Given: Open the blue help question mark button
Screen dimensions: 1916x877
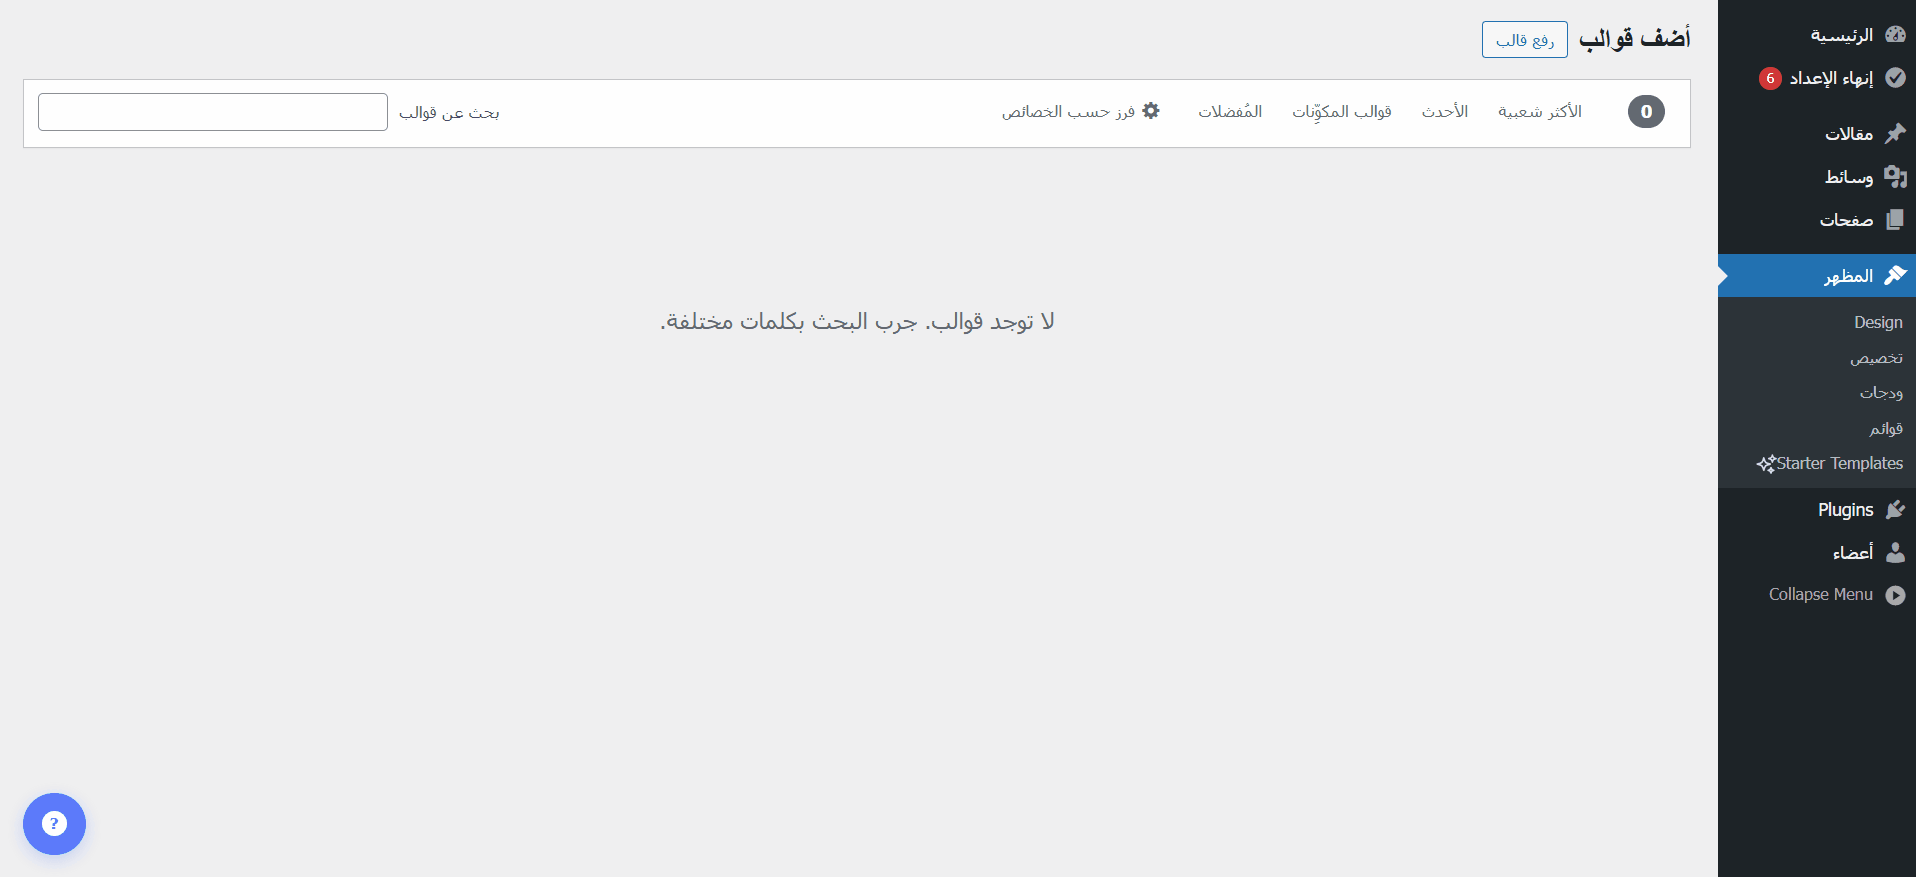Looking at the screenshot, I should pyautogui.click(x=54, y=824).
